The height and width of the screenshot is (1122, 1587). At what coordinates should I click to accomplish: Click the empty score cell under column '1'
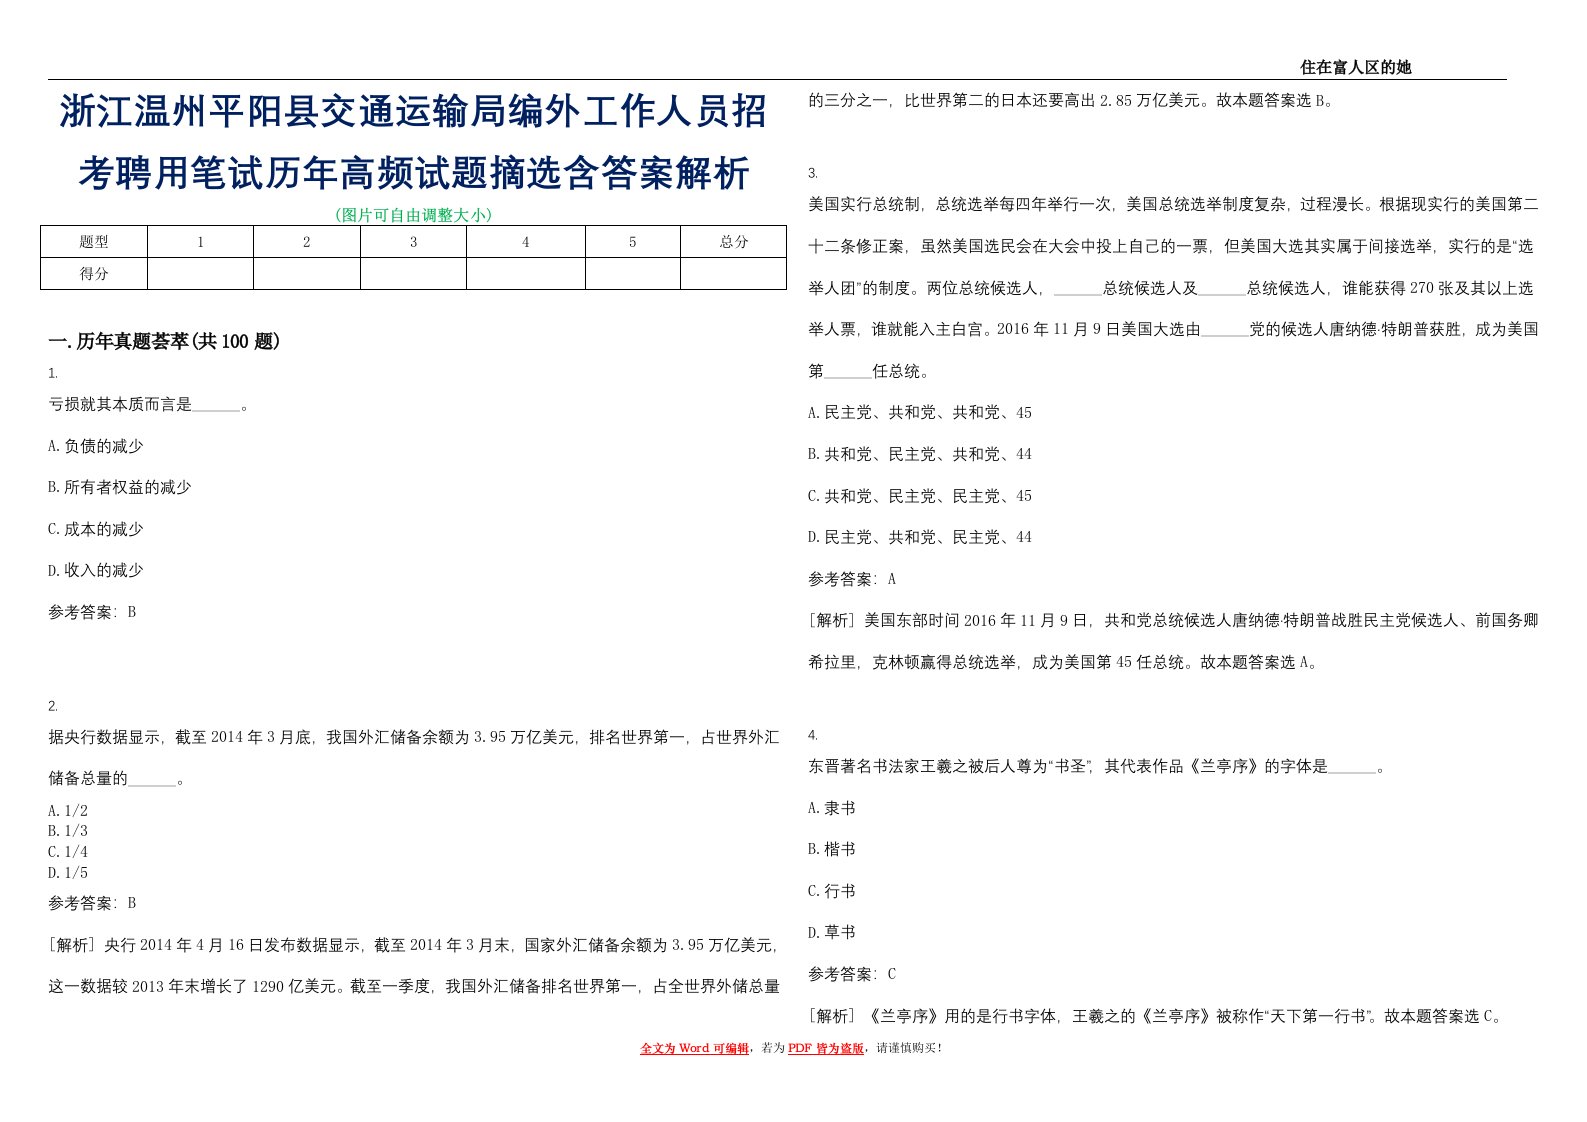pyautogui.click(x=200, y=274)
